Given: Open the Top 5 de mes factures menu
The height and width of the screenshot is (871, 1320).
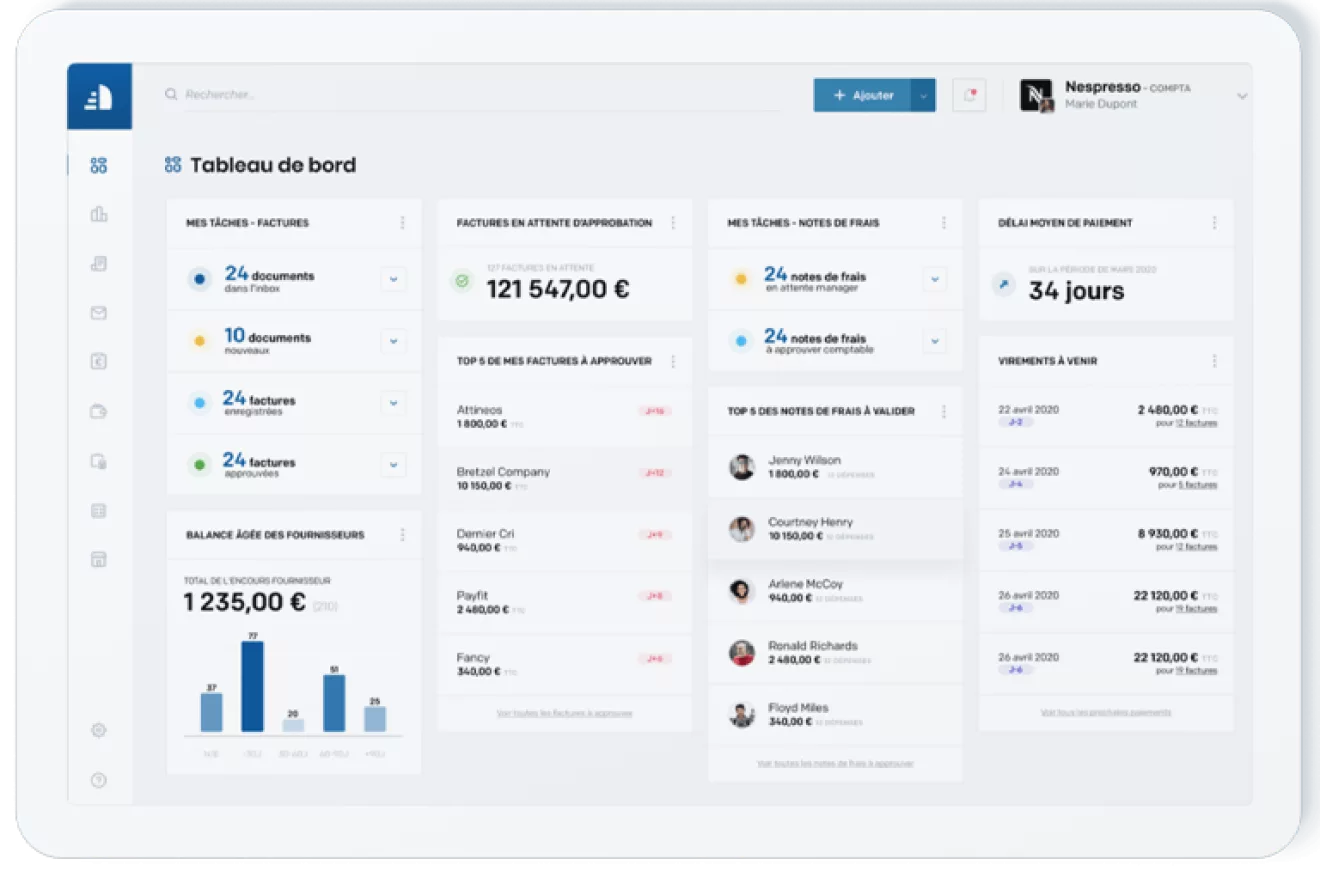Looking at the screenshot, I should pyautogui.click(x=673, y=361).
